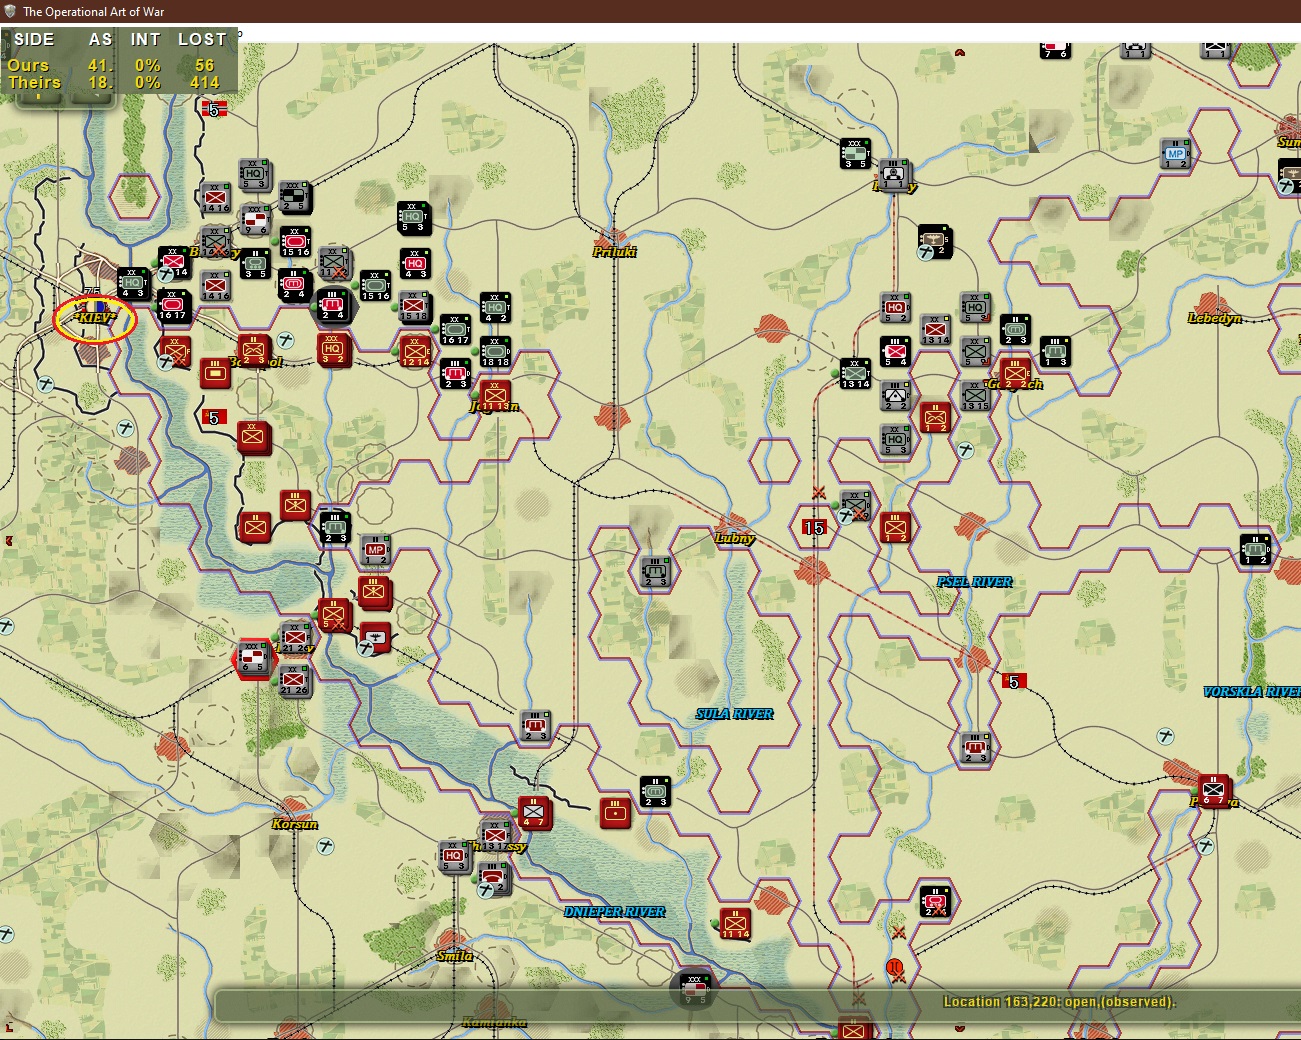Click the circled KIEV city label
This screenshot has height=1040, width=1301.
pos(94,318)
